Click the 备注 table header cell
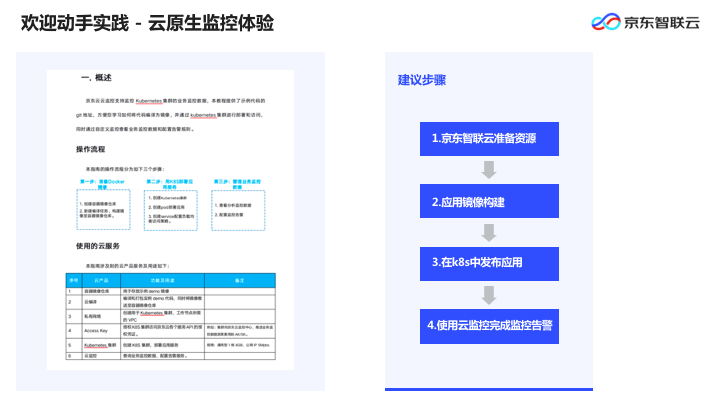 pos(240,280)
